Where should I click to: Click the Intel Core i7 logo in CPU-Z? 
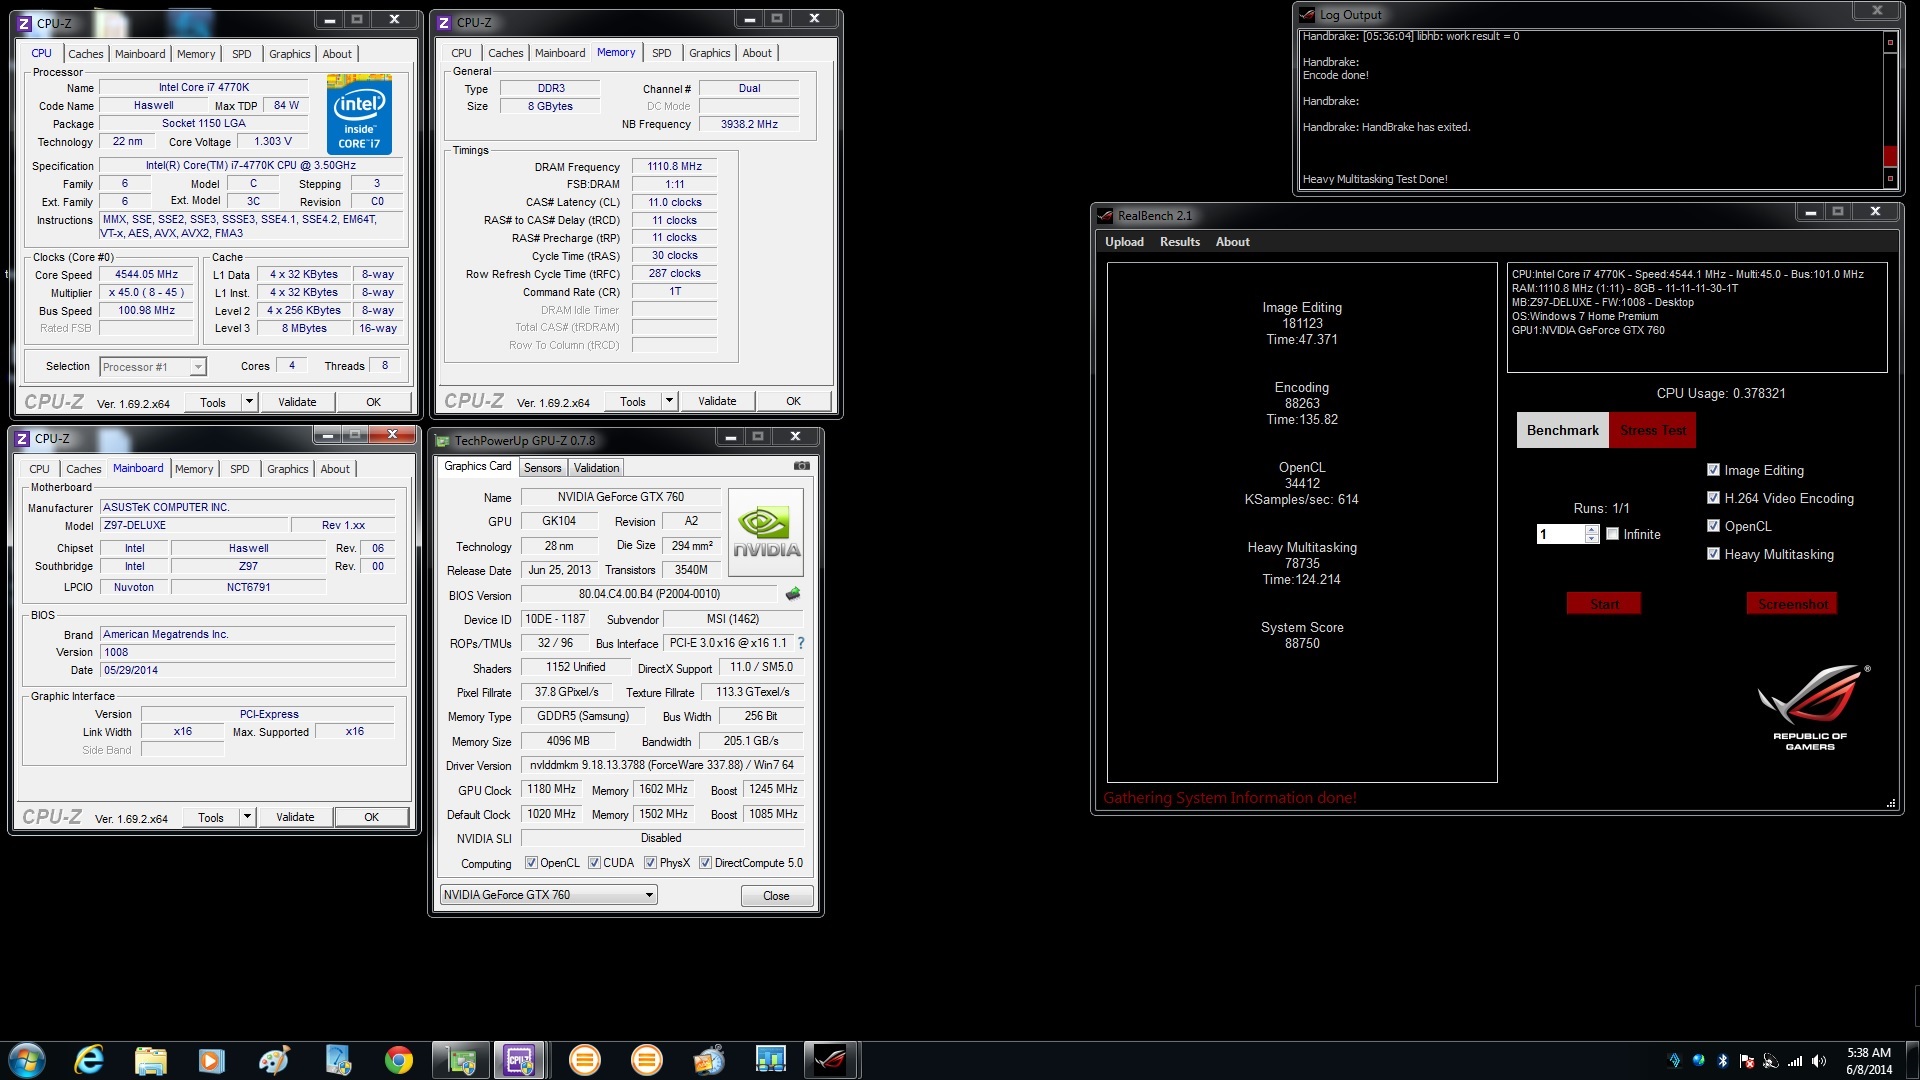[359, 114]
